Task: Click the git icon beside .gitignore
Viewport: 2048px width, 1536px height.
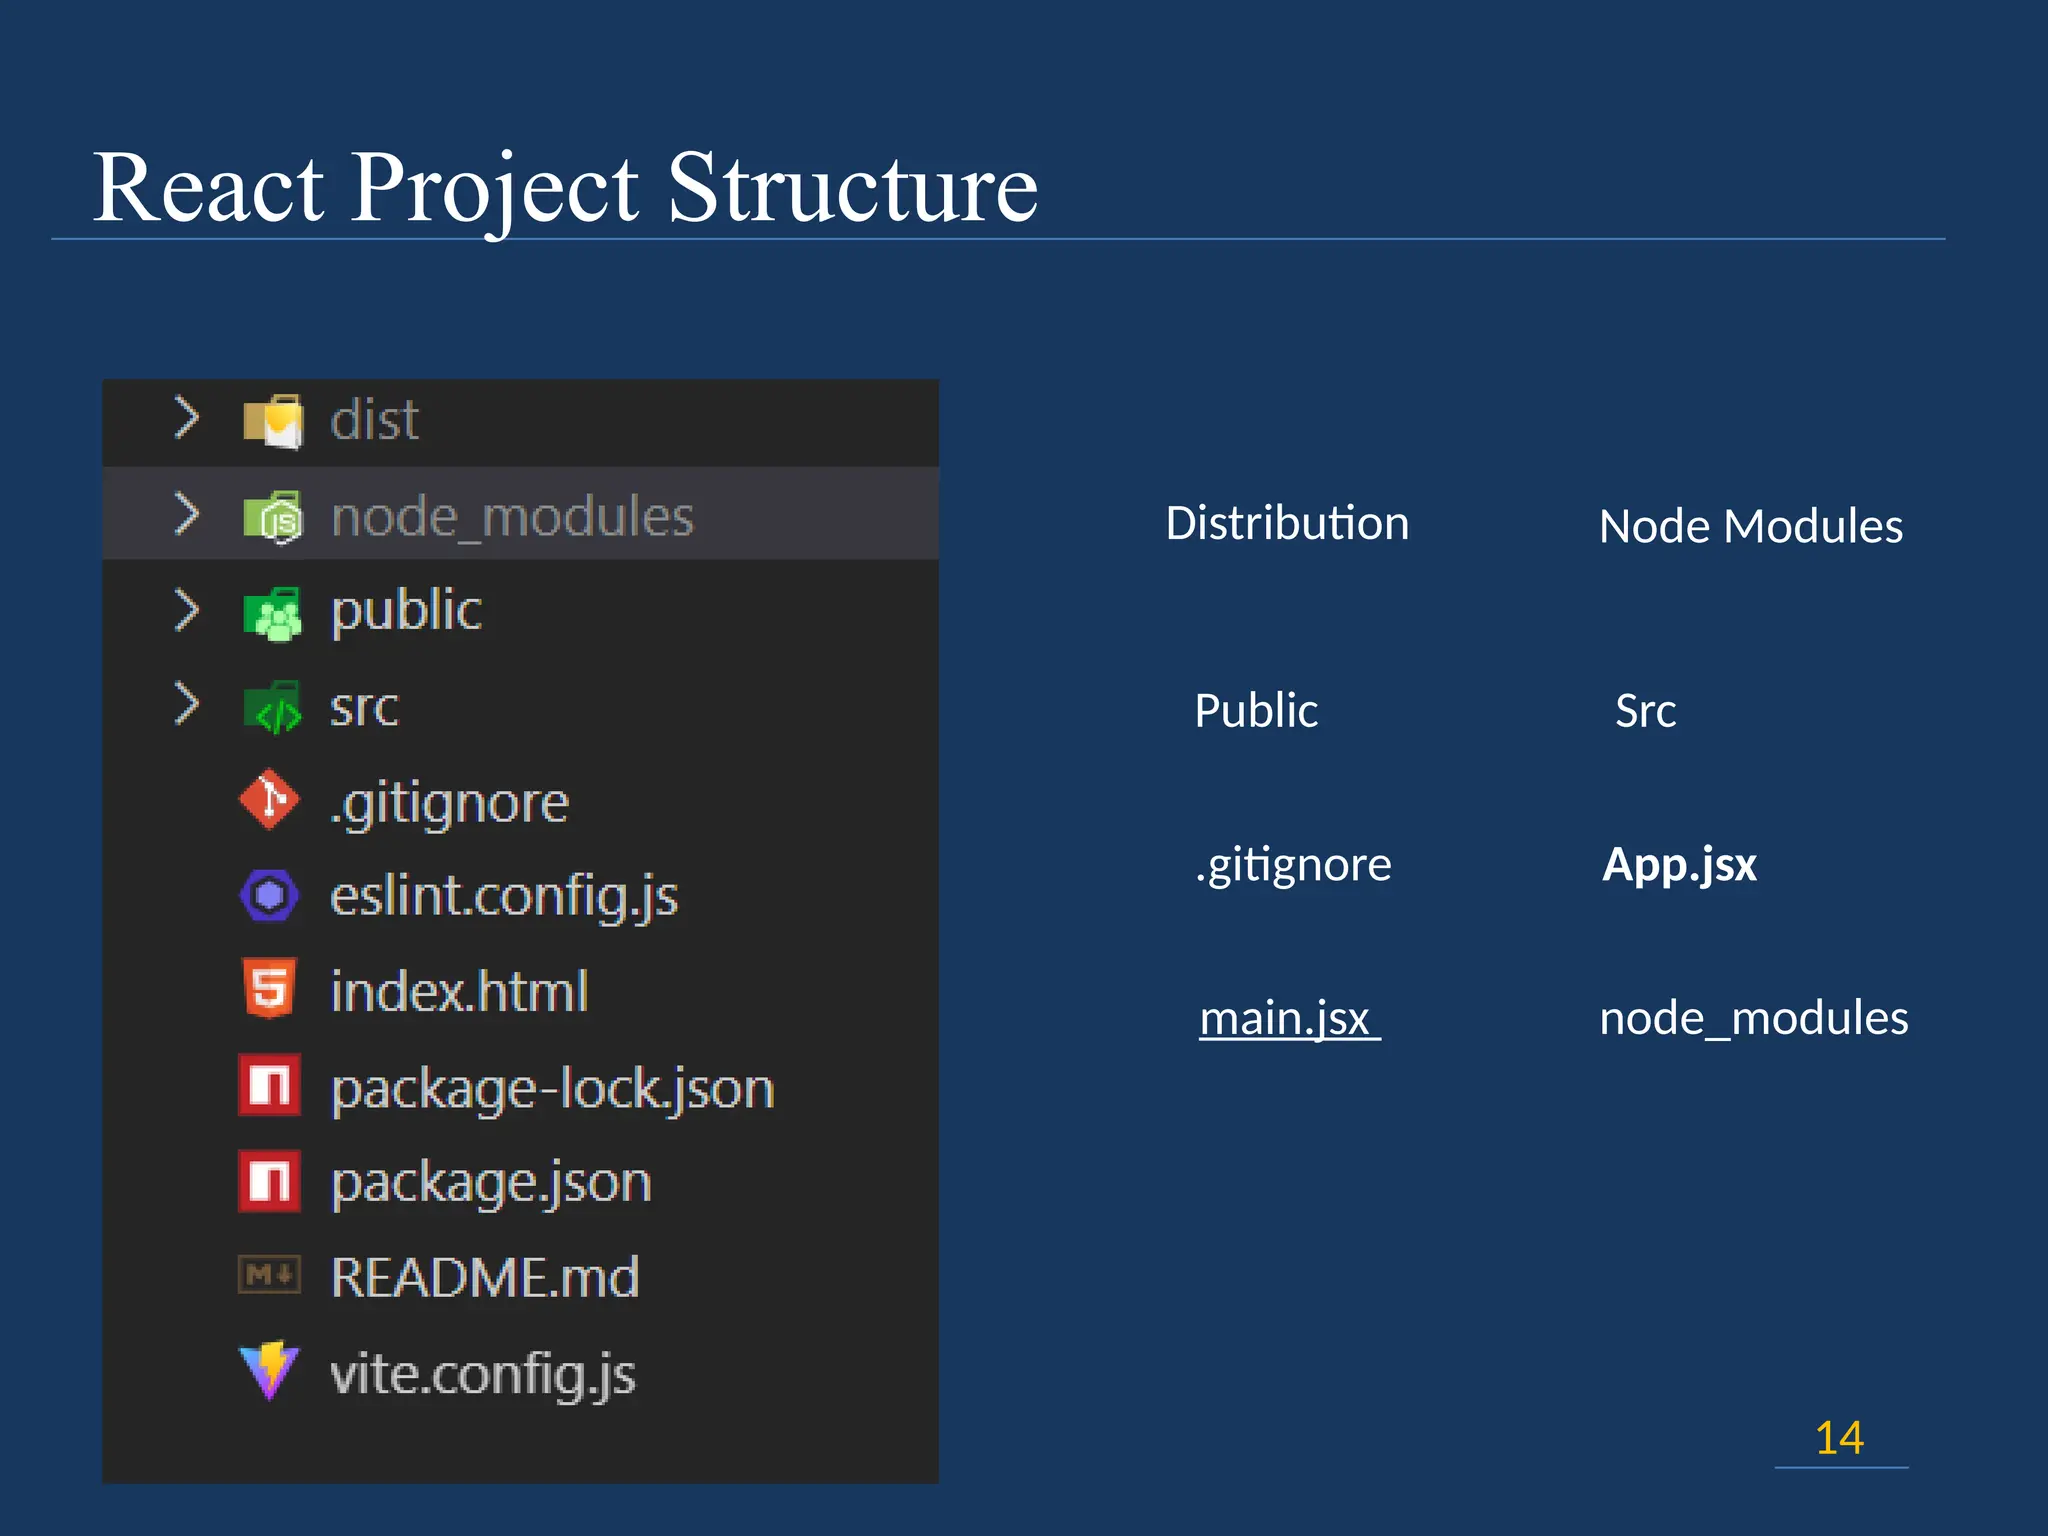Action: click(x=269, y=800)
